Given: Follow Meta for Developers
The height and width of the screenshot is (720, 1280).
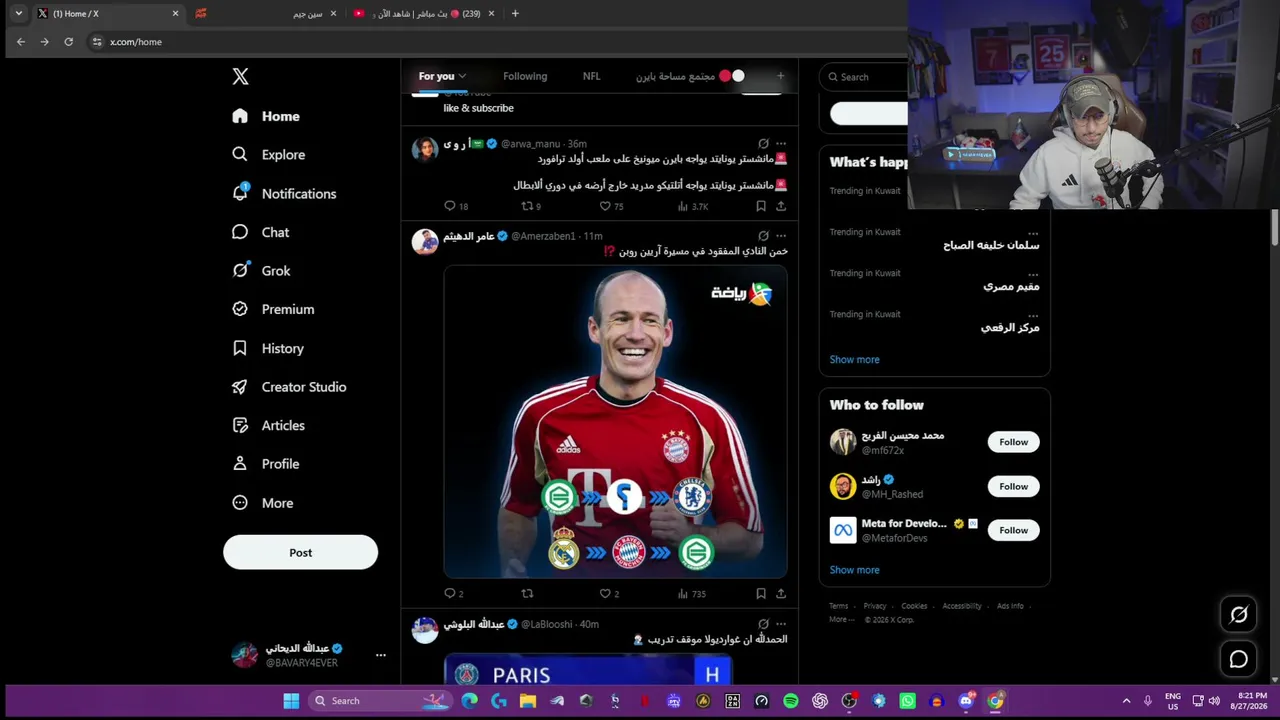Looking at the screenshot, I should pos(1013,530).
